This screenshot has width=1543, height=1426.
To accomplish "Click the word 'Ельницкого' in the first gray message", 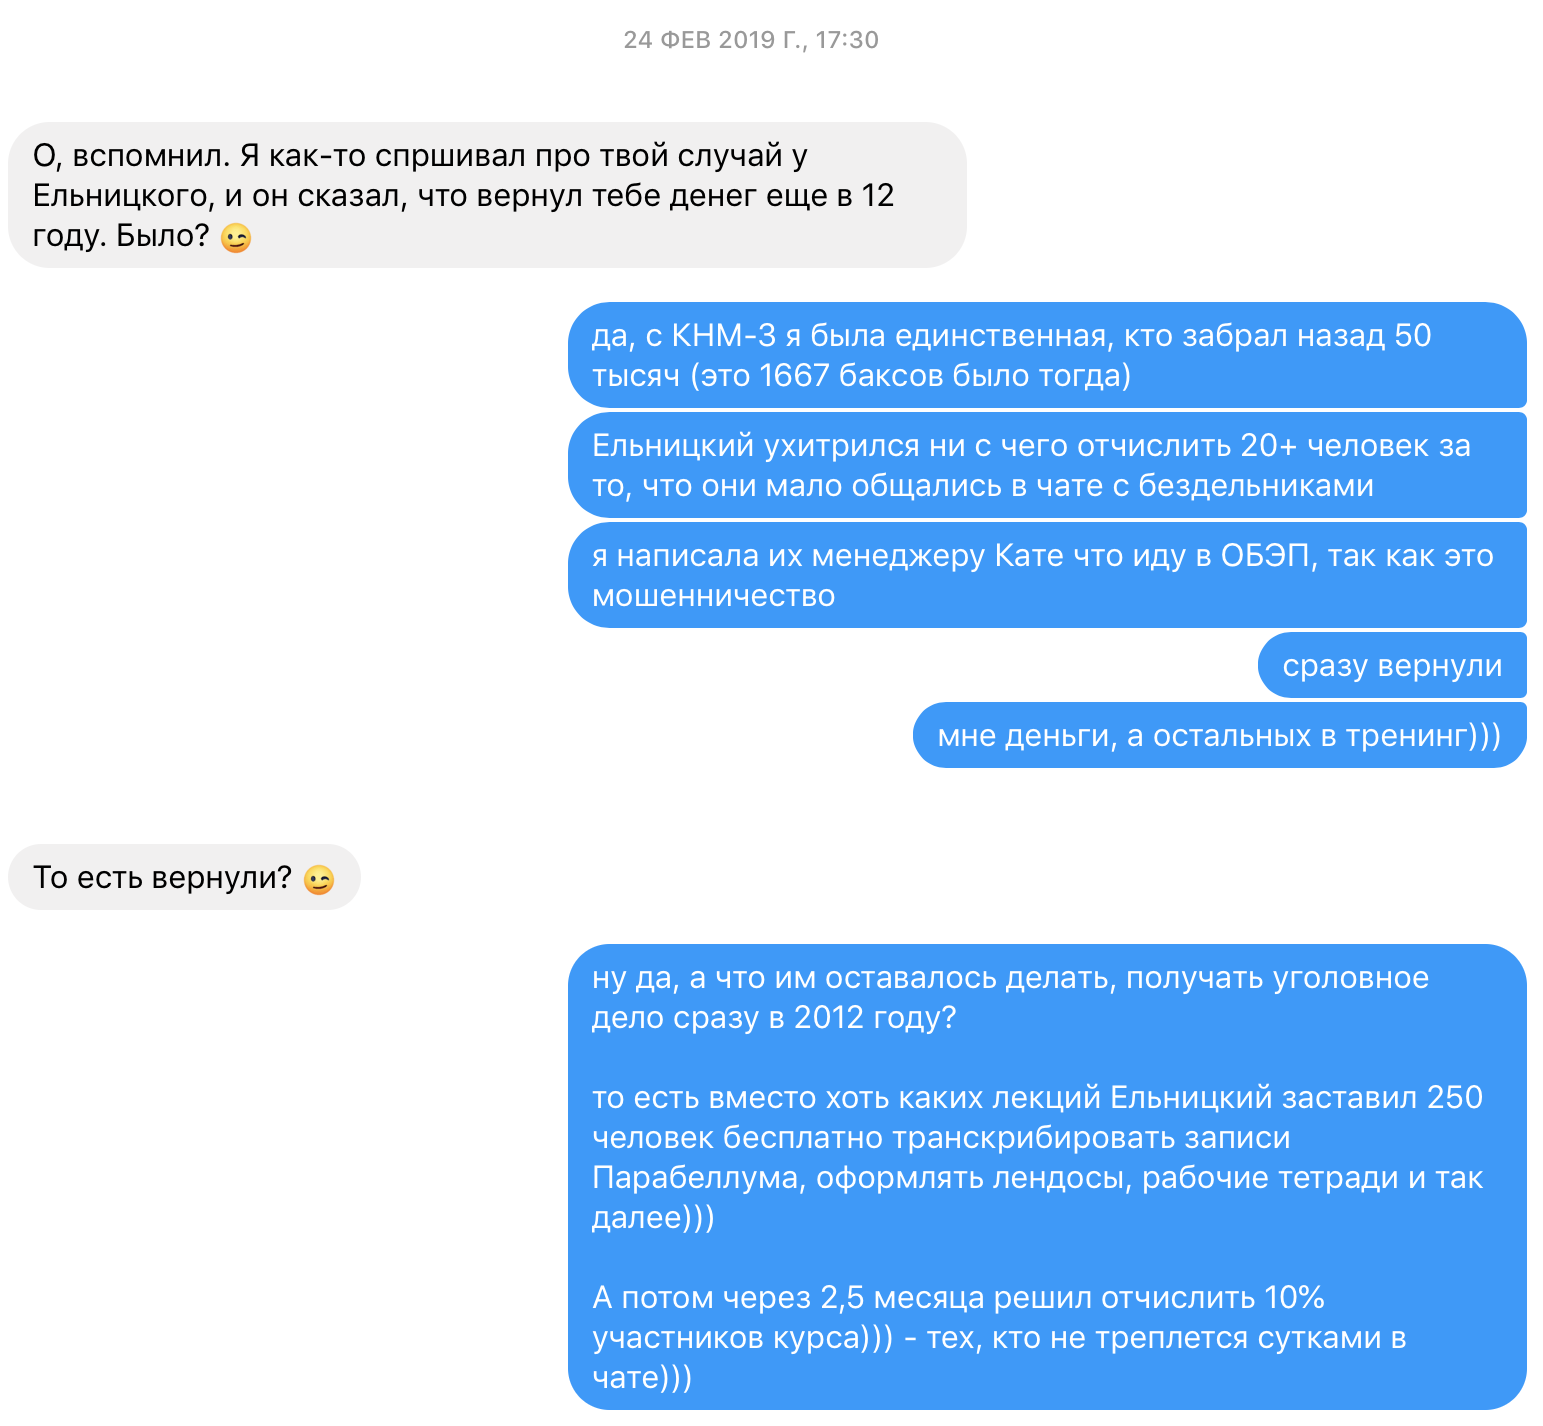I will pyautogui.click(x=122, y=196).
